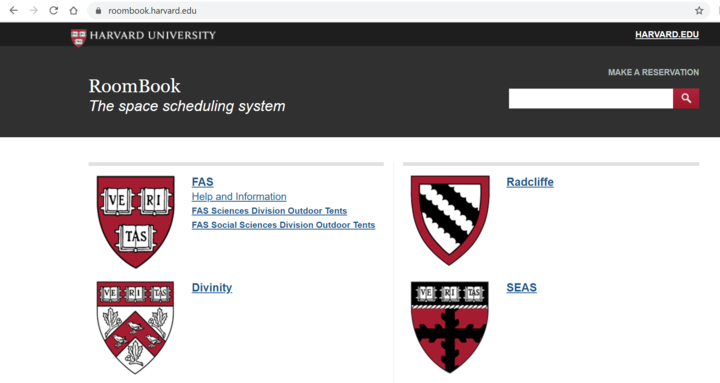This screenshot has height=383, width=720.
Task: Open the browser home icon
Action: [x=73, y=11]
